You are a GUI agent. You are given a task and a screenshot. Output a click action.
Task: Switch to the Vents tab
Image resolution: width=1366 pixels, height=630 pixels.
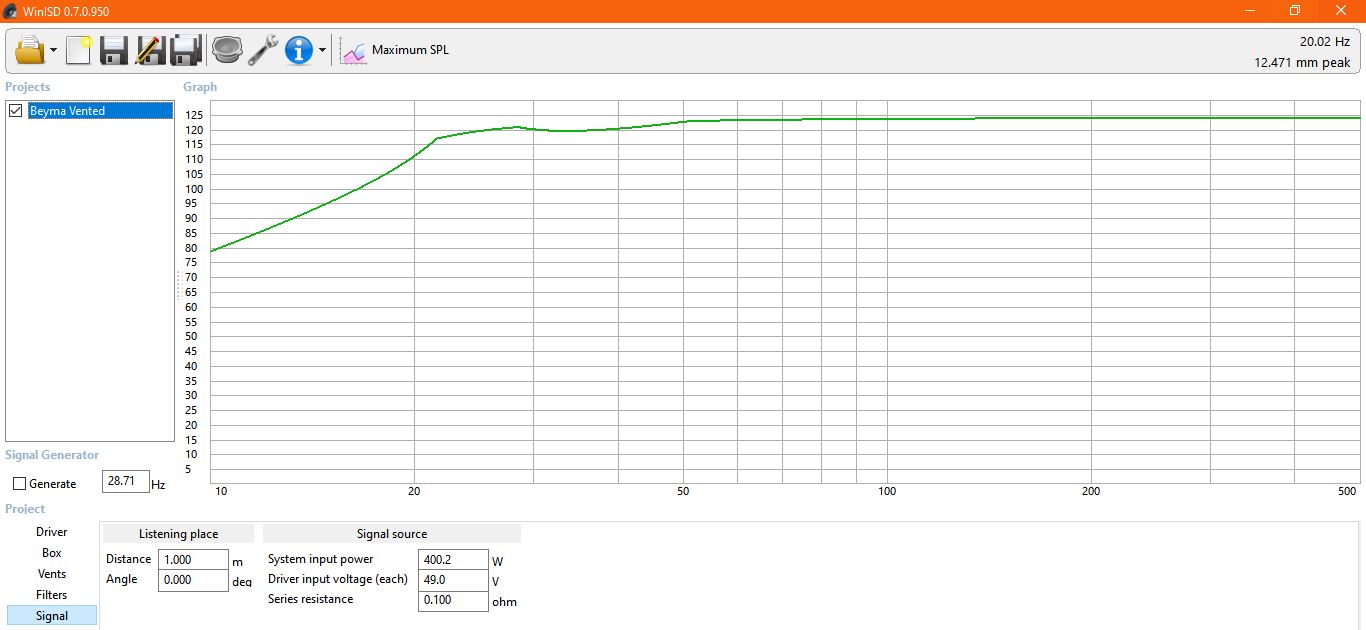click(52, 574)
